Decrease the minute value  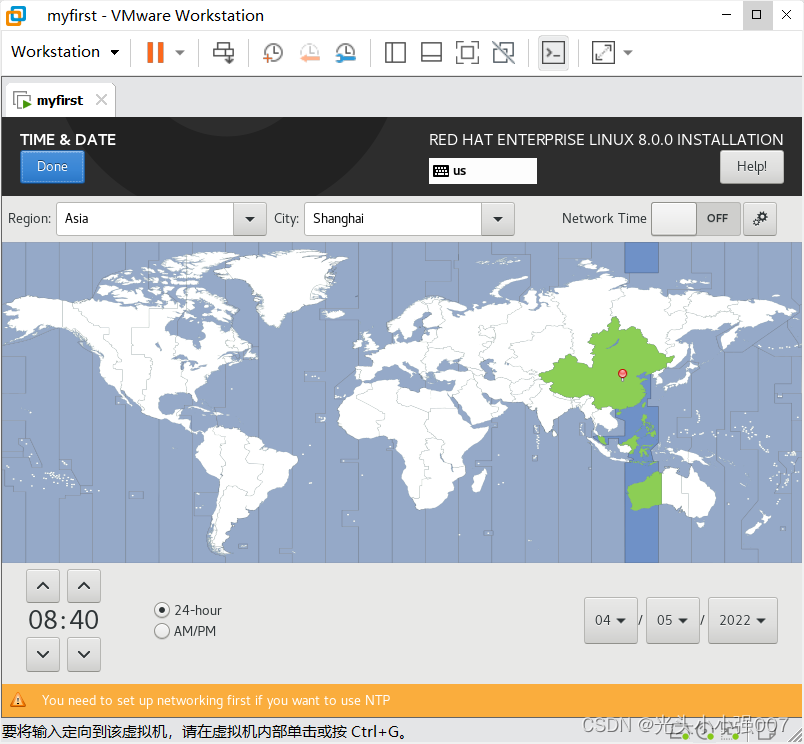[x=84, y=654]
